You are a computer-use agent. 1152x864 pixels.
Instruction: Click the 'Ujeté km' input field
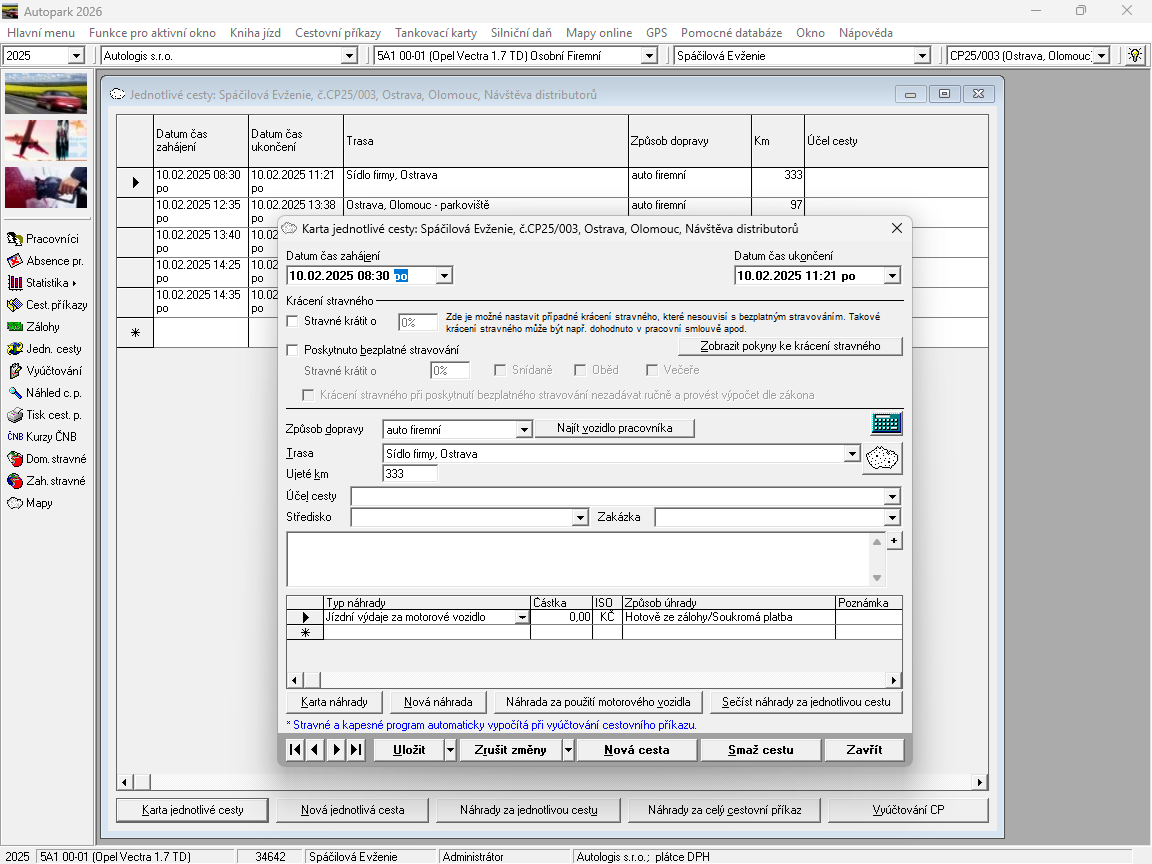coord(410,474)
